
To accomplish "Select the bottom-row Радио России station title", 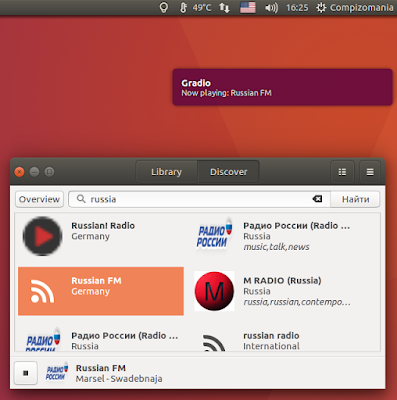I will point(125,336).
